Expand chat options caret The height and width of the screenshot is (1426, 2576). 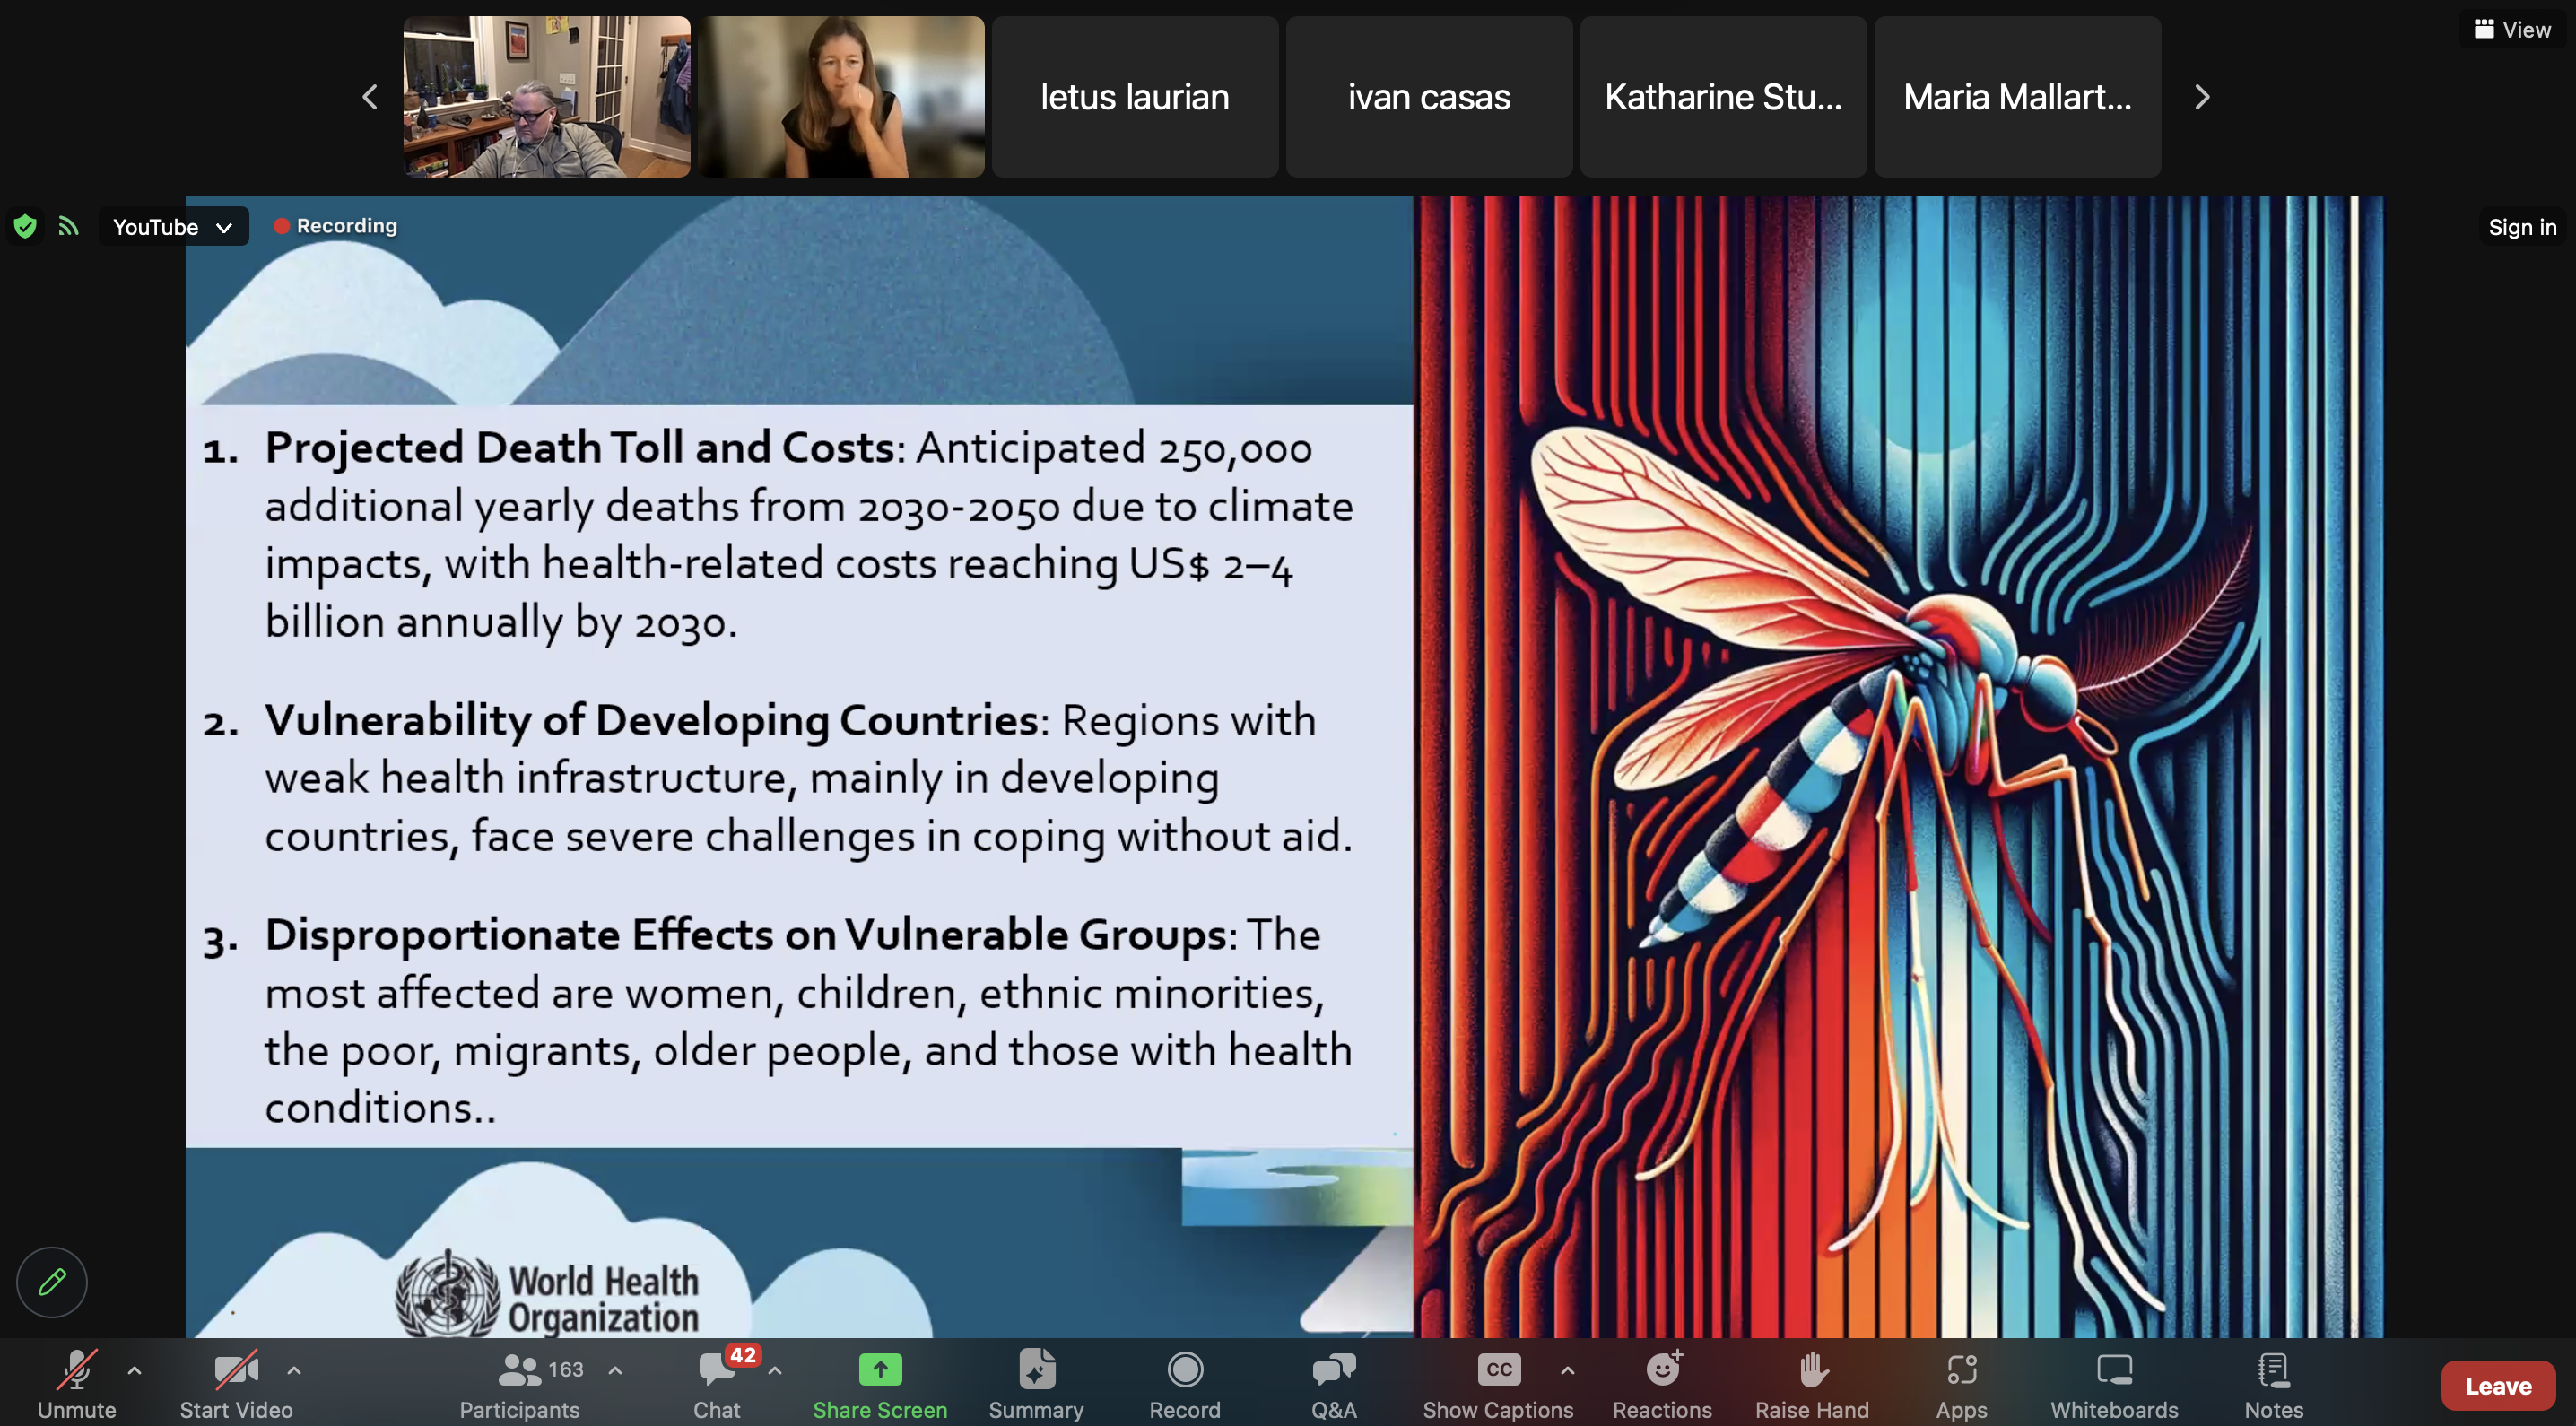(775, 1370)
